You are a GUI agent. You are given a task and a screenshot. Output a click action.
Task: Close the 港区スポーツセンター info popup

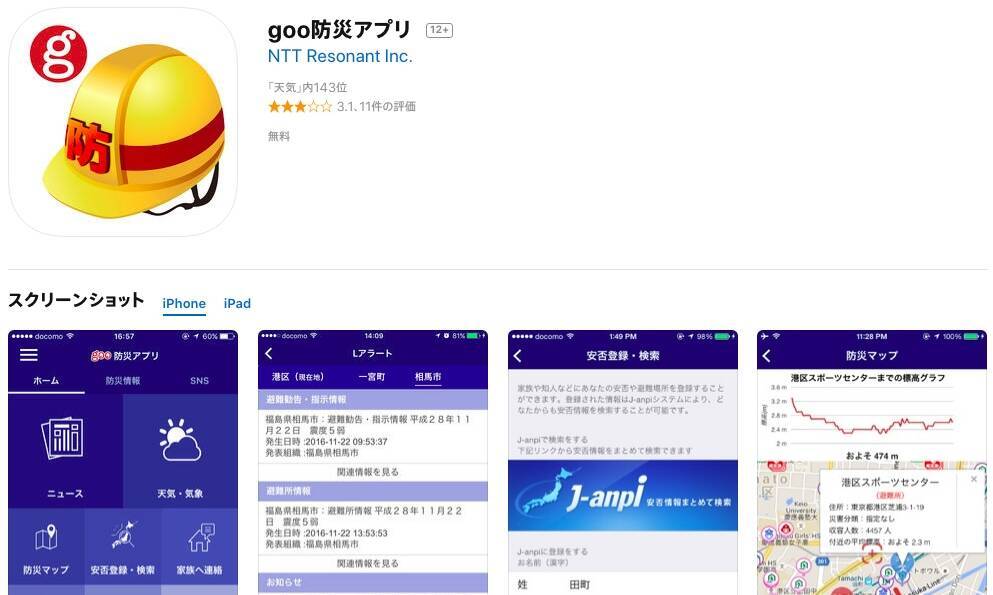974,479
